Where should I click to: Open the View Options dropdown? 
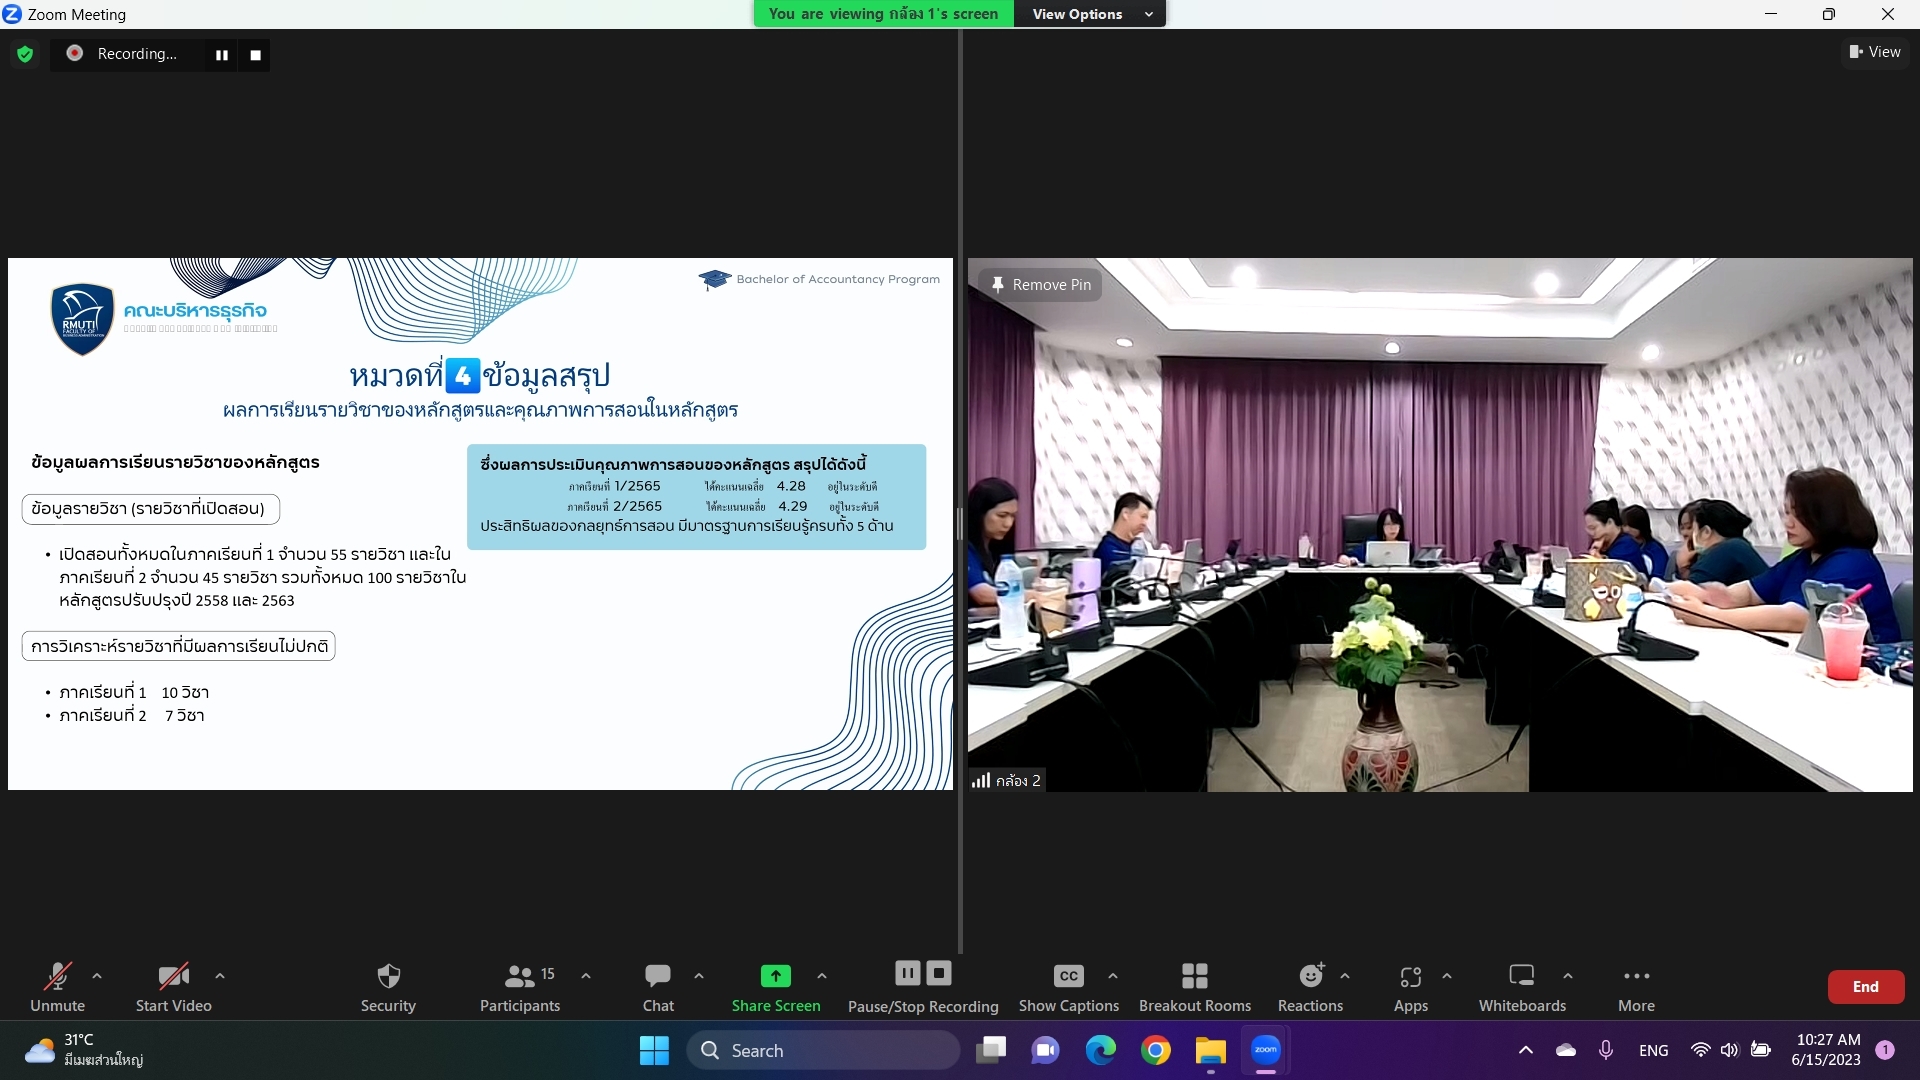1091,14
